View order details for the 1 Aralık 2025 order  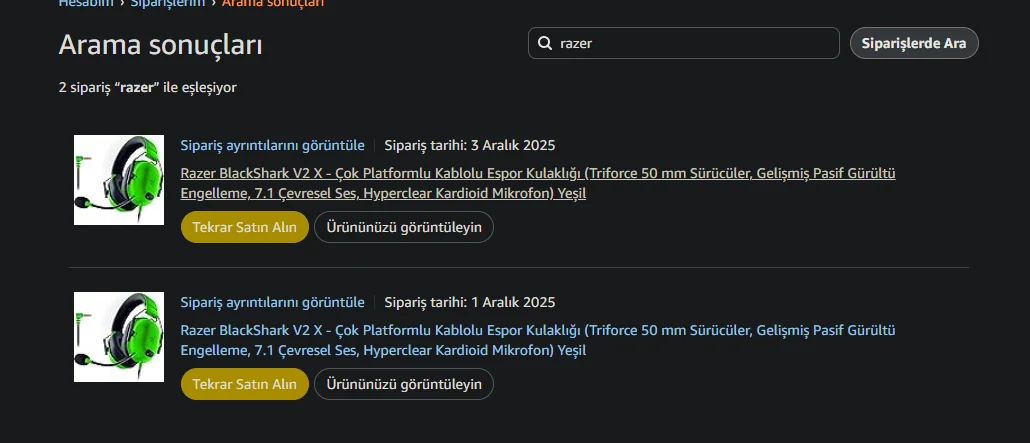tap(273, 302)
